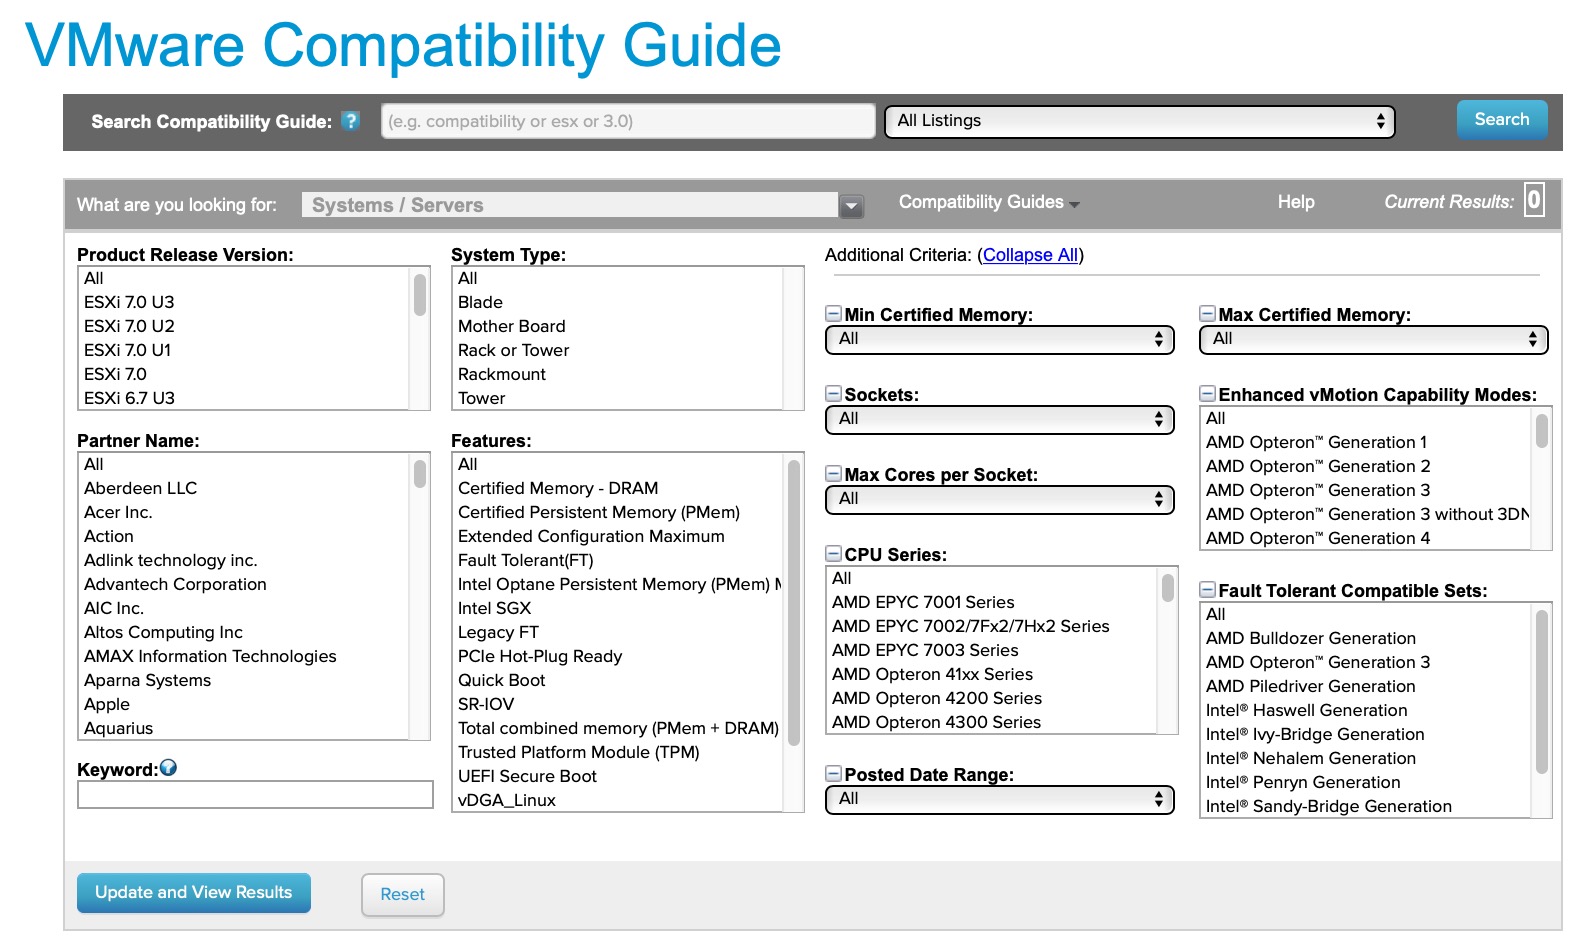Collapse the Min Certified Memory section
Viewport: 1584px width, 948px height.
pos(833,313)
